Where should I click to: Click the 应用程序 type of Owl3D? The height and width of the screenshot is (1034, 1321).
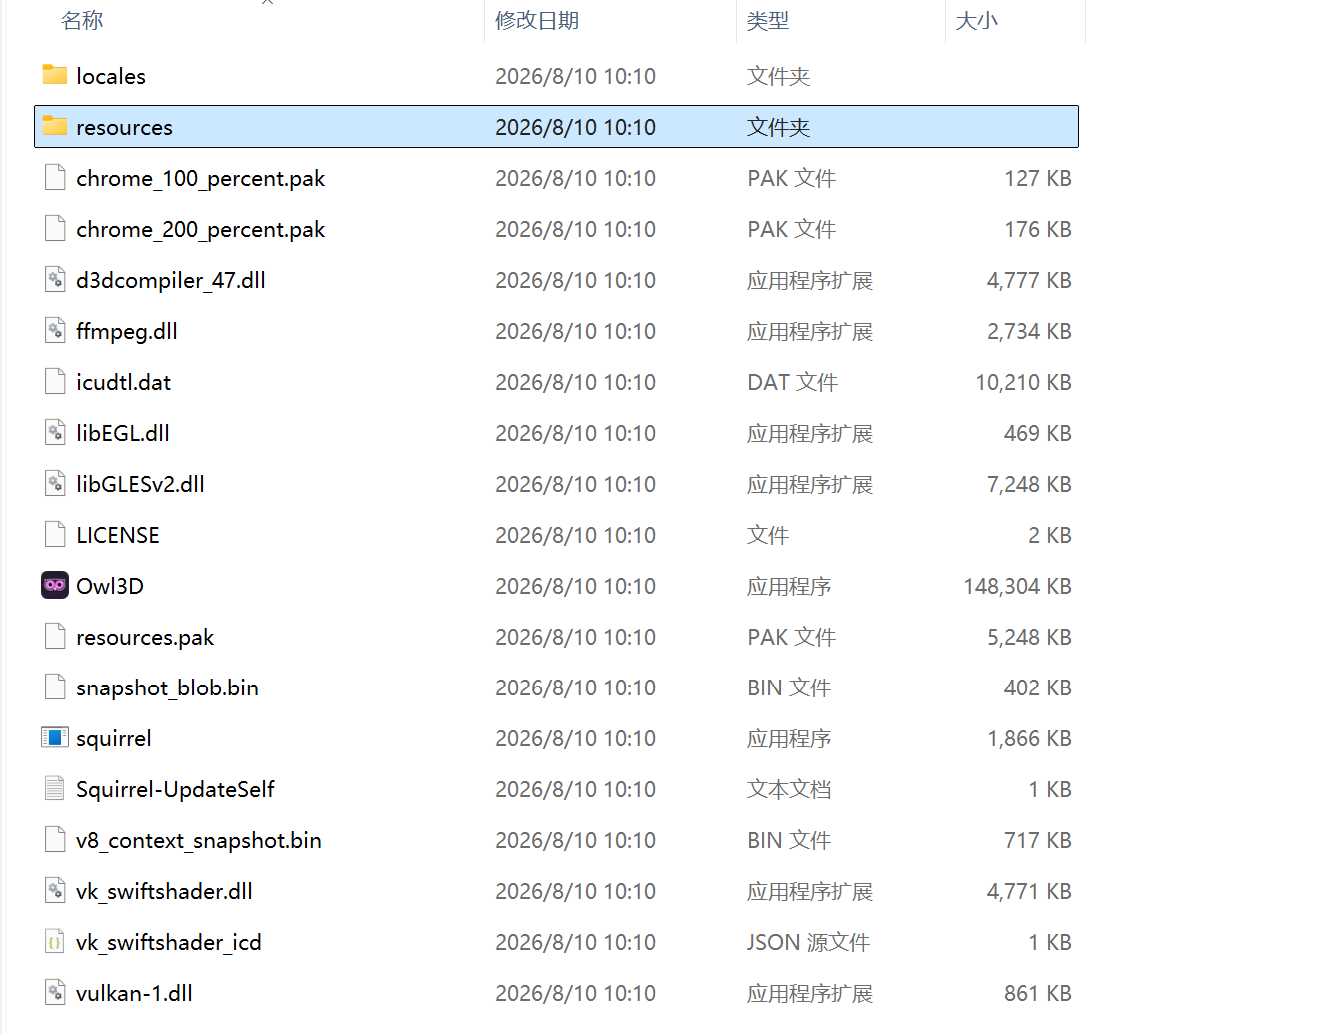pos(789,586)
